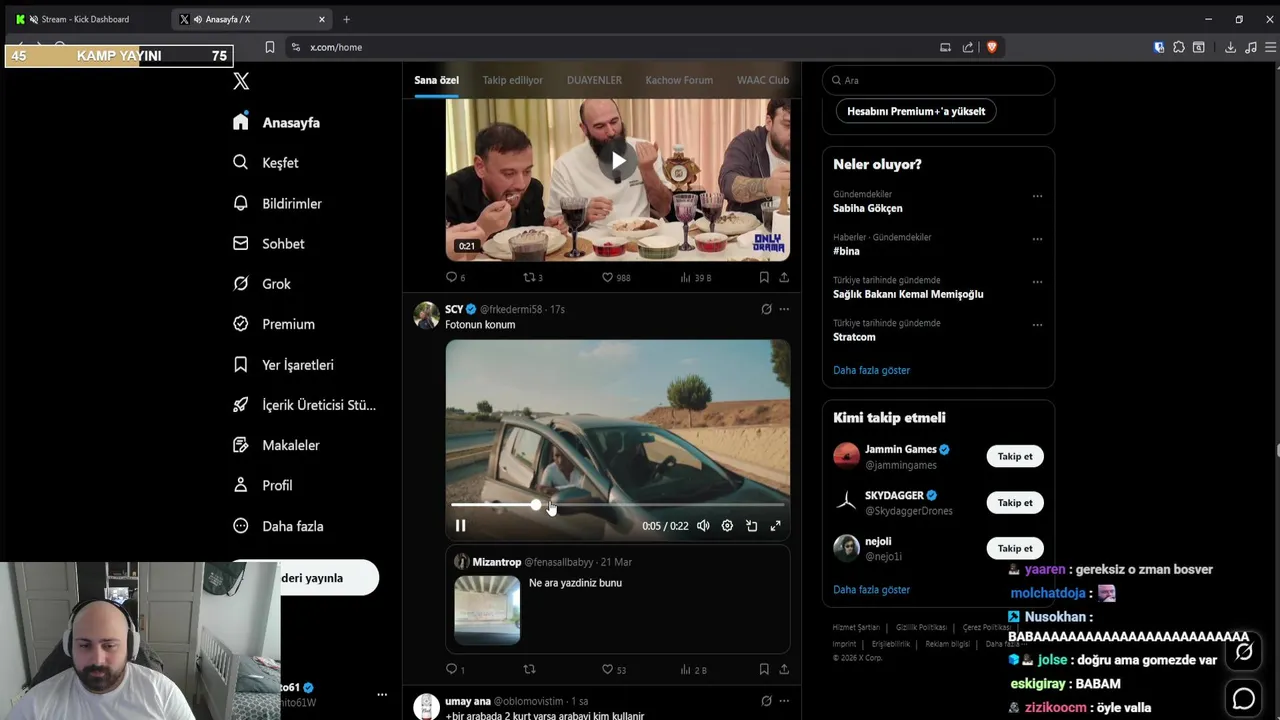Image resolution: width=1280 pixels, height=720 pixels.
Task: Bookmark the SCY post
Action: [x=764, y=669]
